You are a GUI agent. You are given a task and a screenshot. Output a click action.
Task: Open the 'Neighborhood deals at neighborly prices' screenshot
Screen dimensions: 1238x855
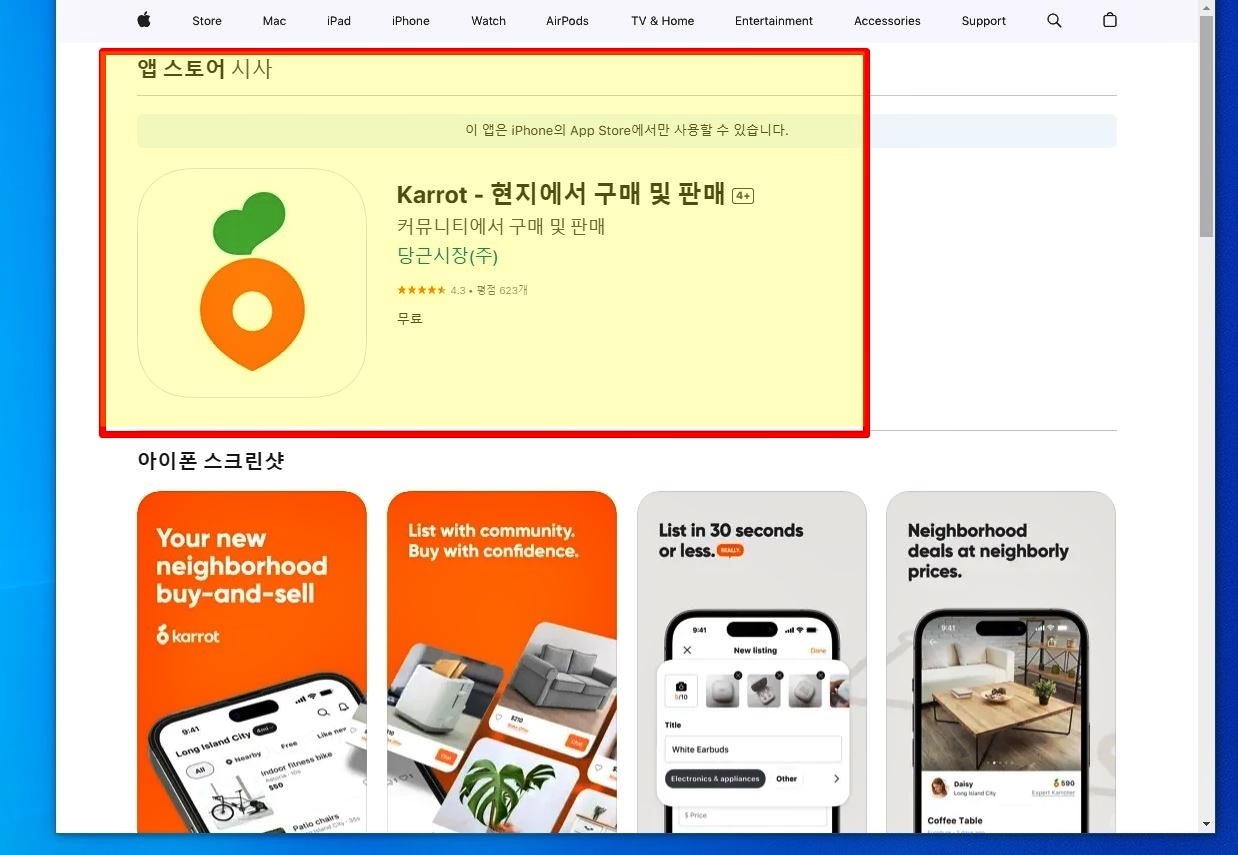pyautogui.click(x=1001, y=661)
